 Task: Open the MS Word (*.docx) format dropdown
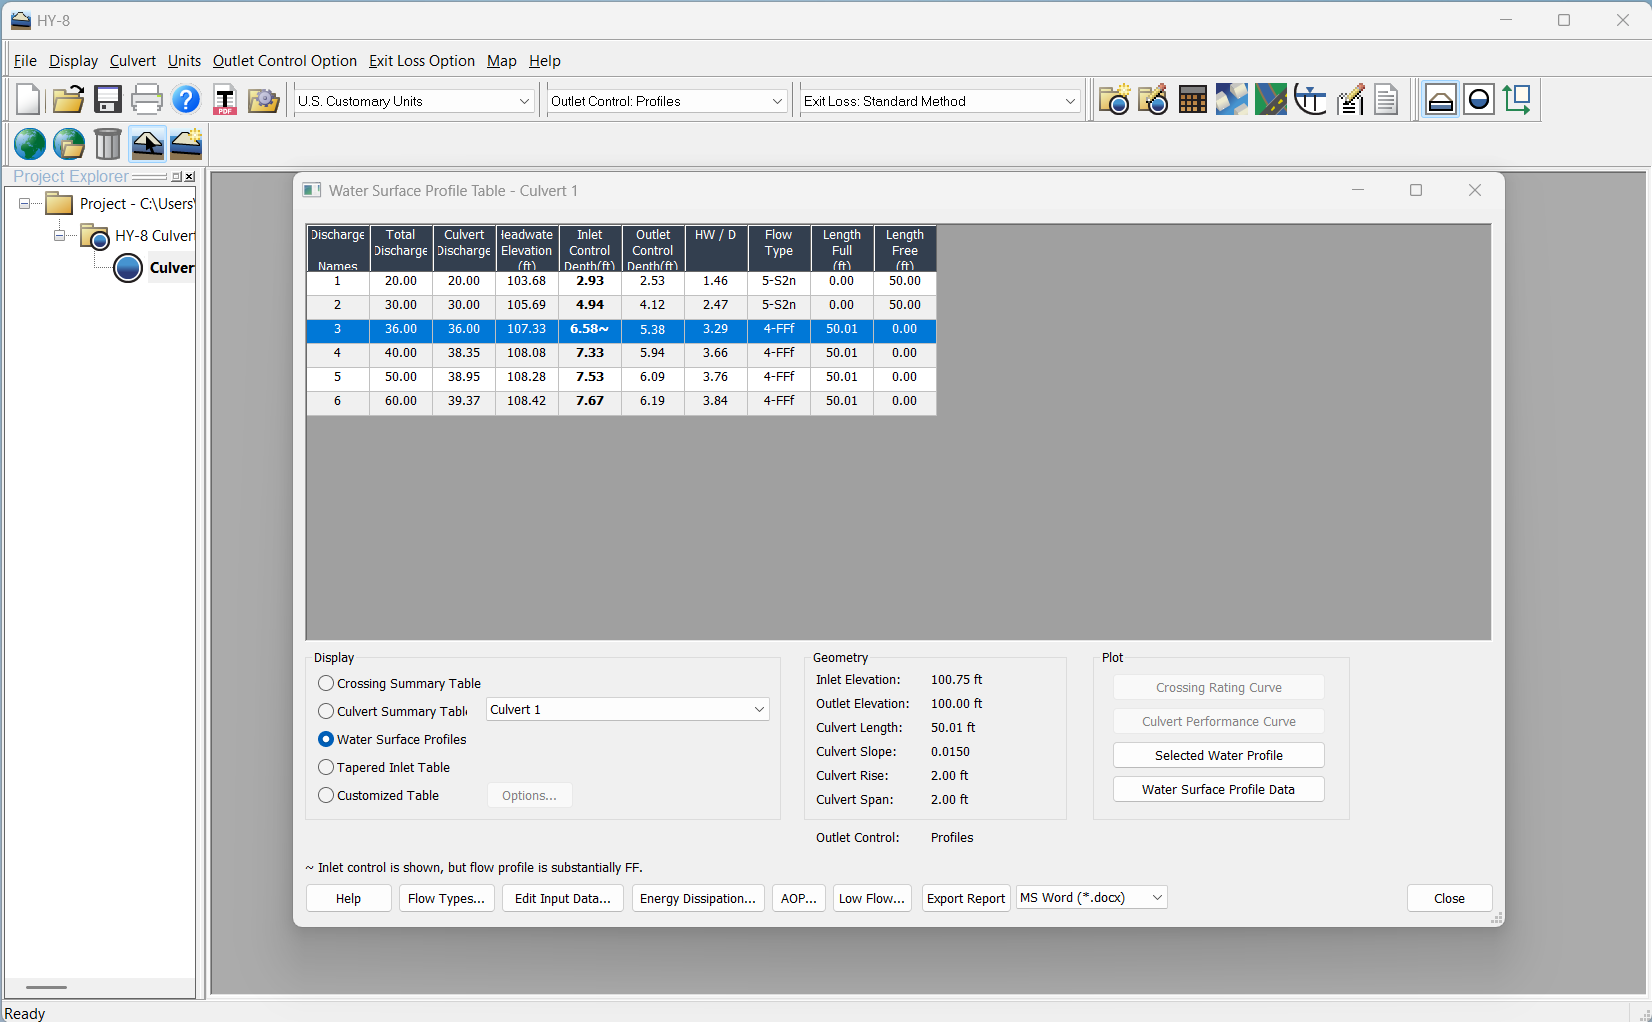[1091, 898]
